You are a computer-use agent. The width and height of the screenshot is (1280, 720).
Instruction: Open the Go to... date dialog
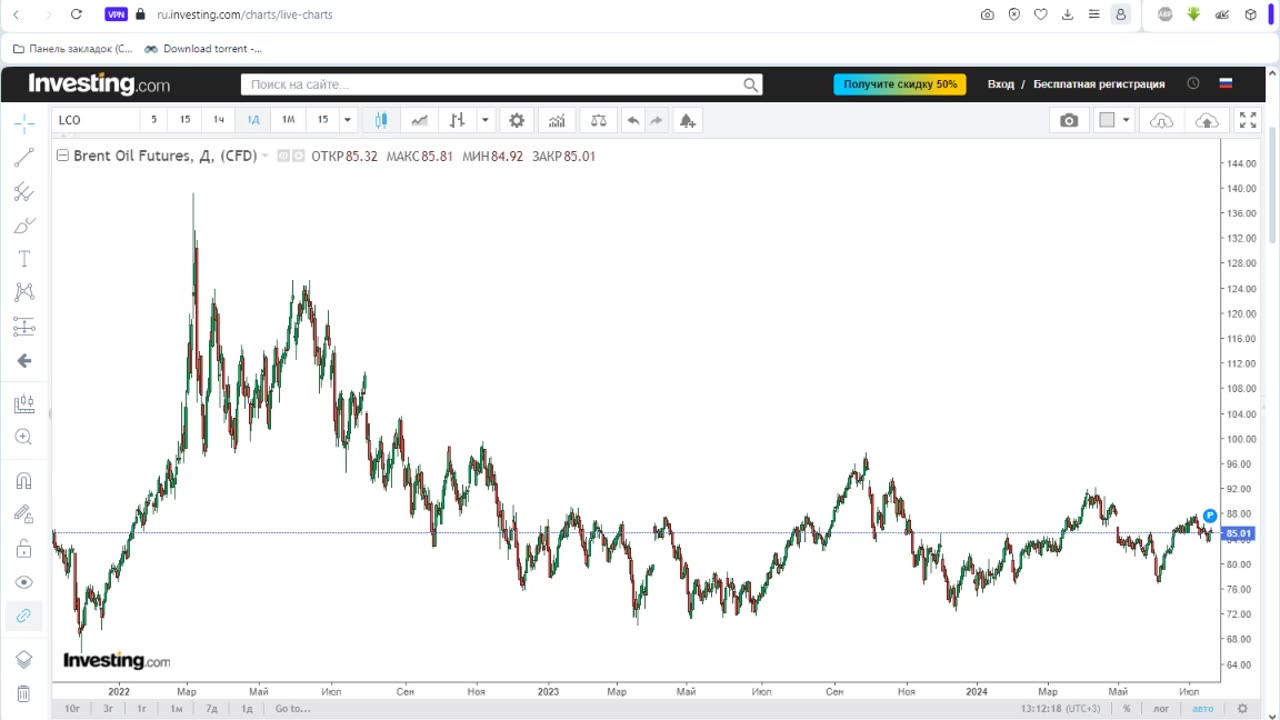click(x=293, y=708)
